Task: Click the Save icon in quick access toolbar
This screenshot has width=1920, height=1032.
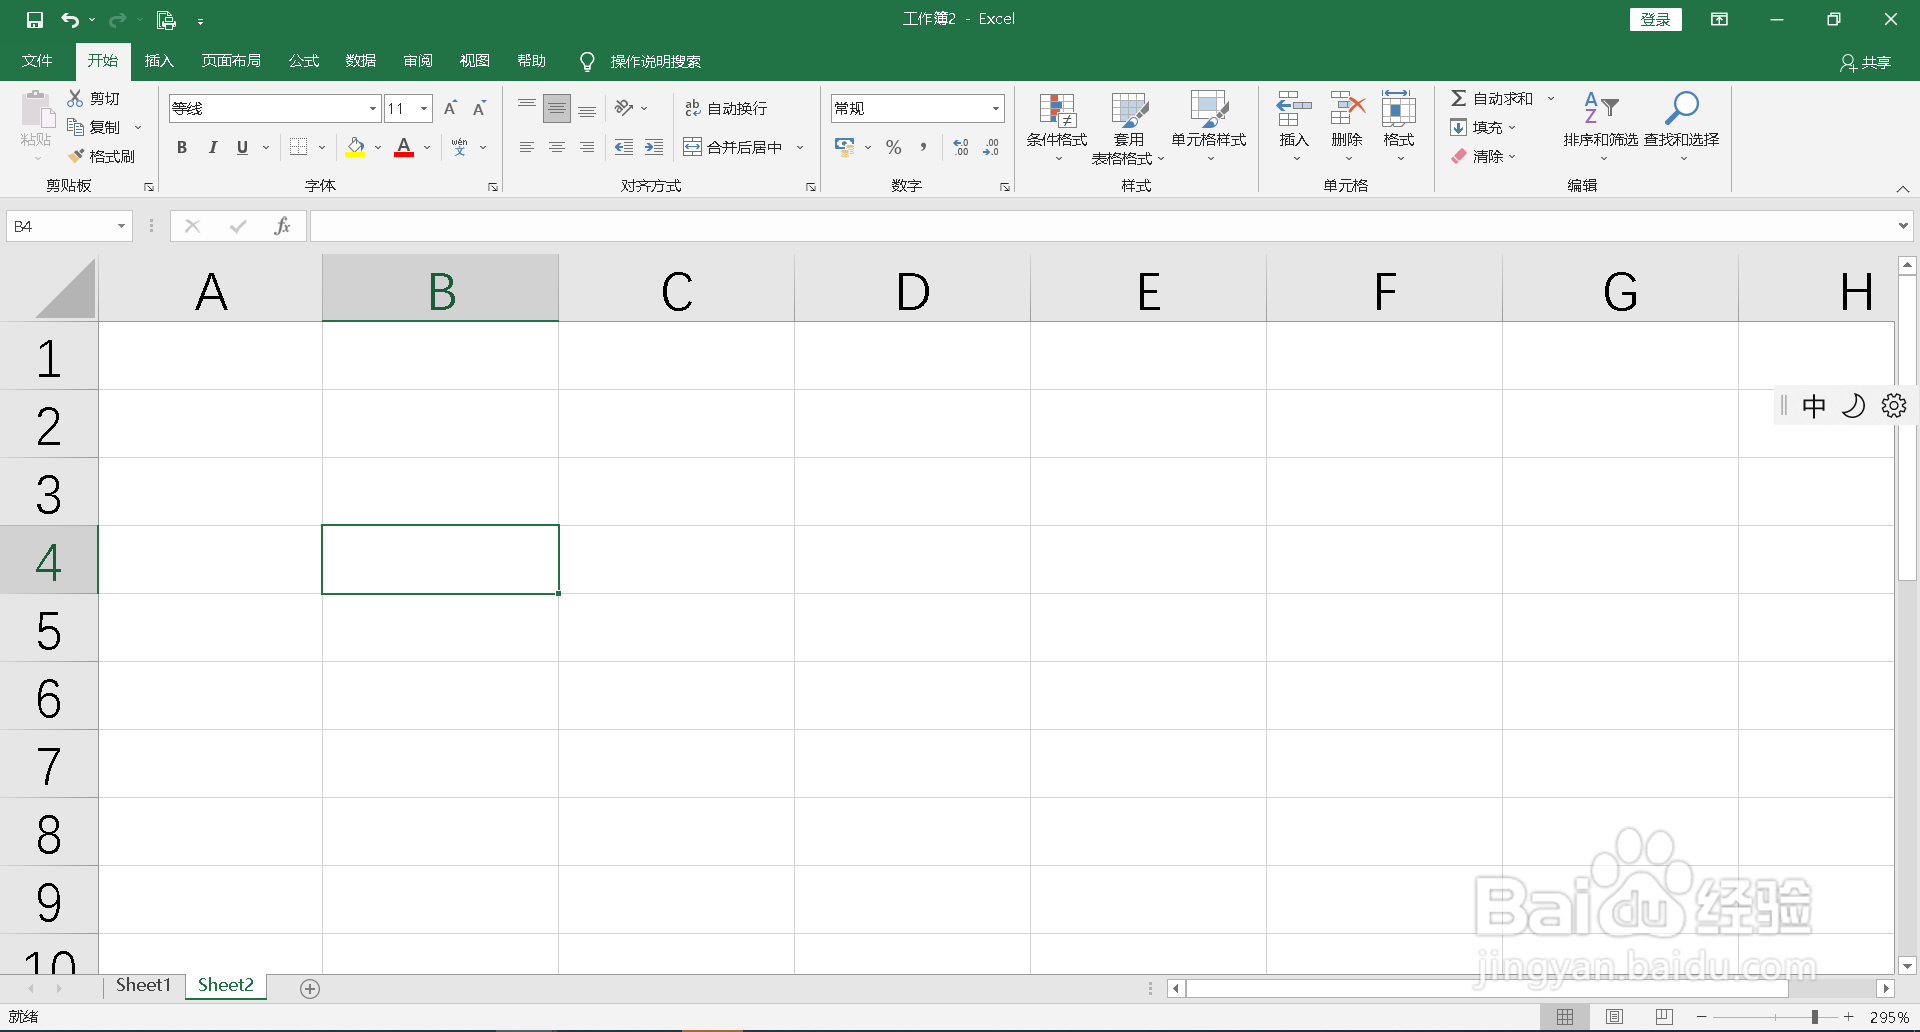Action: point(35,19)
